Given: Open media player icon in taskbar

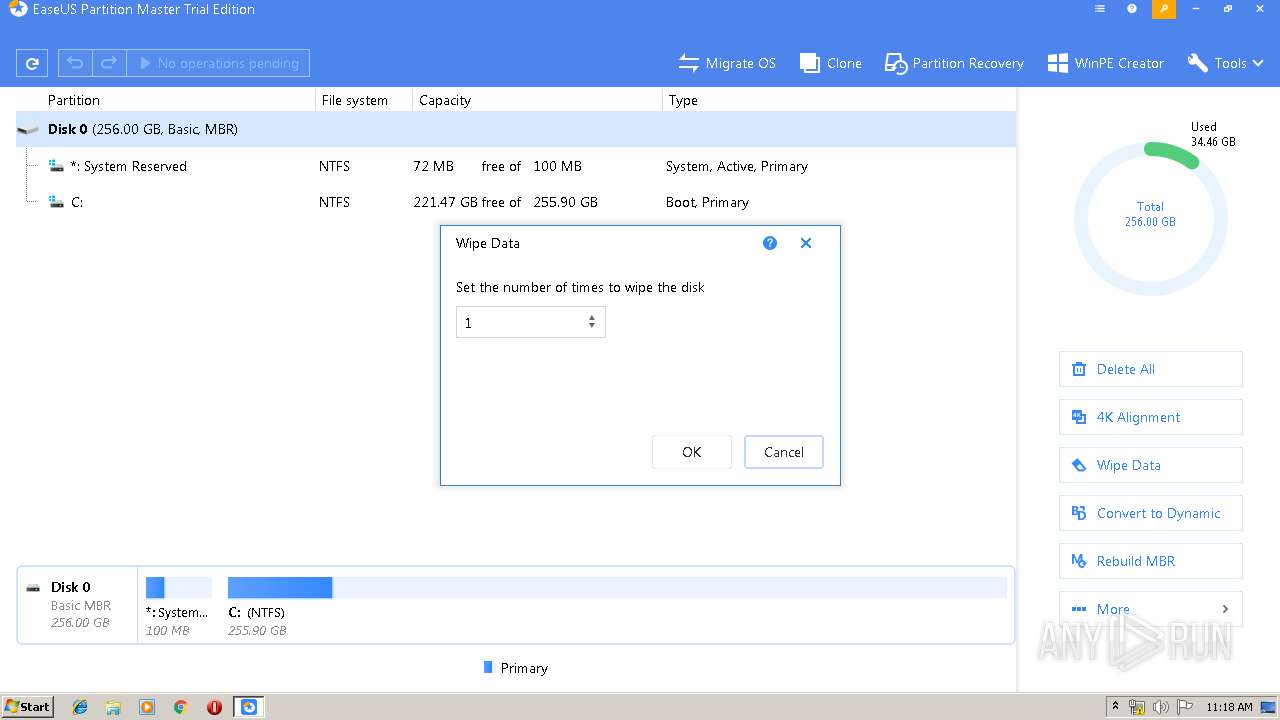Looking at the screenshot, I should coord(147,707).
